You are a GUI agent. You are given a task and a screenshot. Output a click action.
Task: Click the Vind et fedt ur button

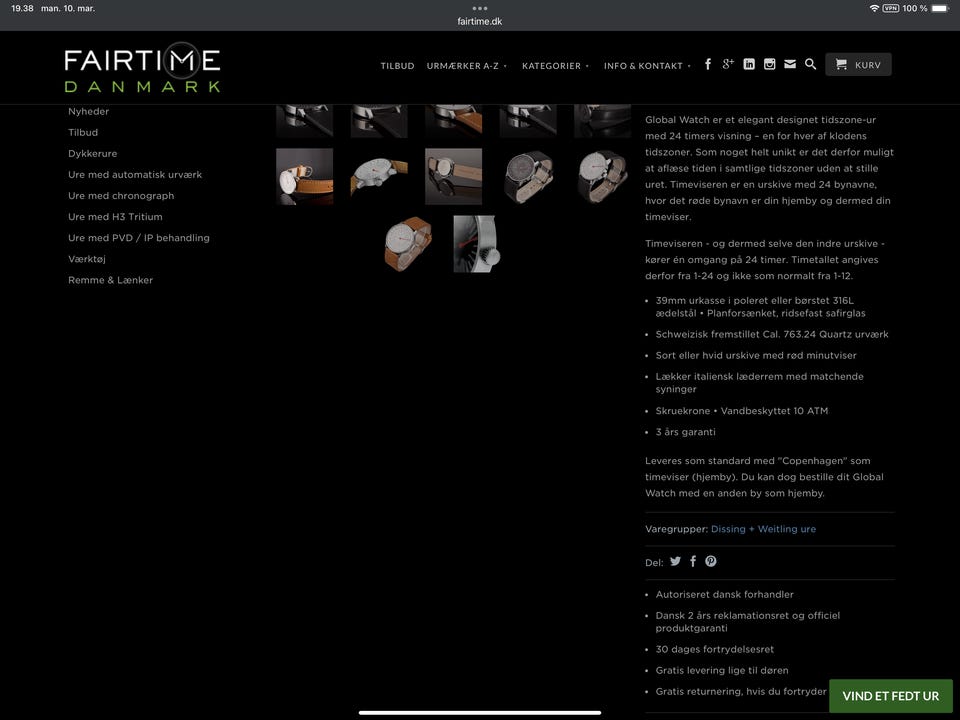tap(890, 696)
